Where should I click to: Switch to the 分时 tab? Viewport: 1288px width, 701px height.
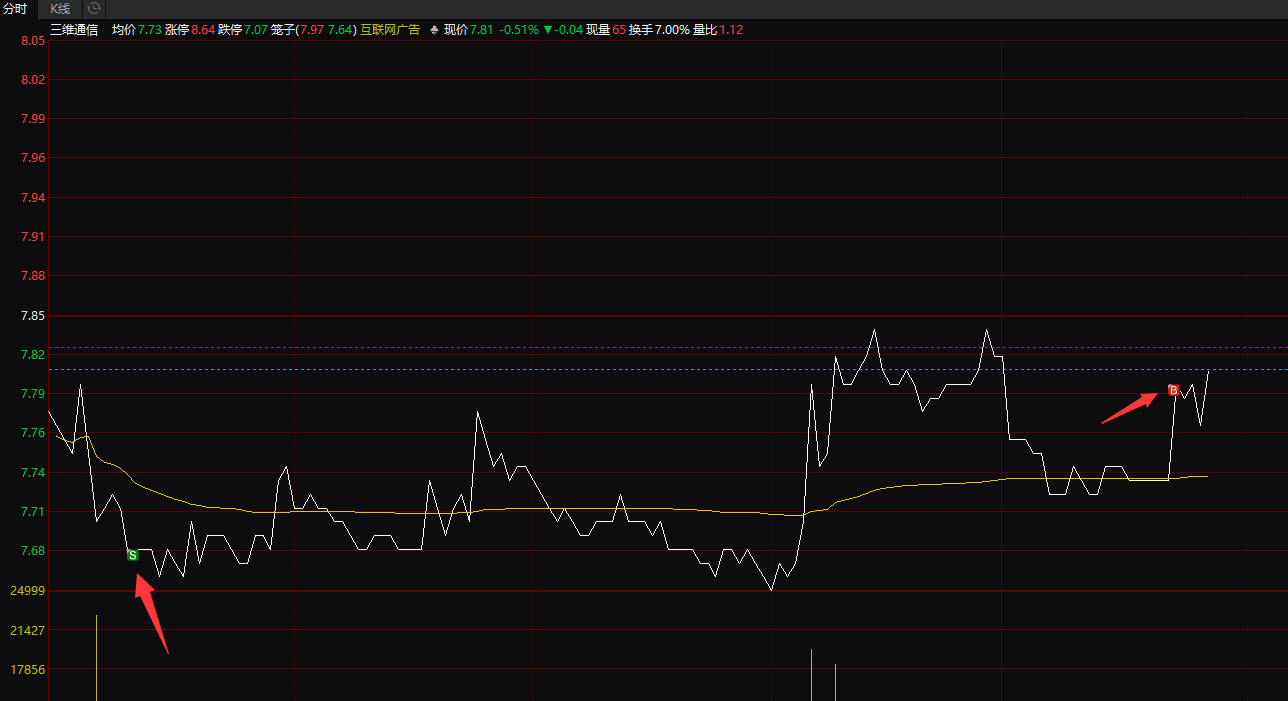tap(15, 8)
